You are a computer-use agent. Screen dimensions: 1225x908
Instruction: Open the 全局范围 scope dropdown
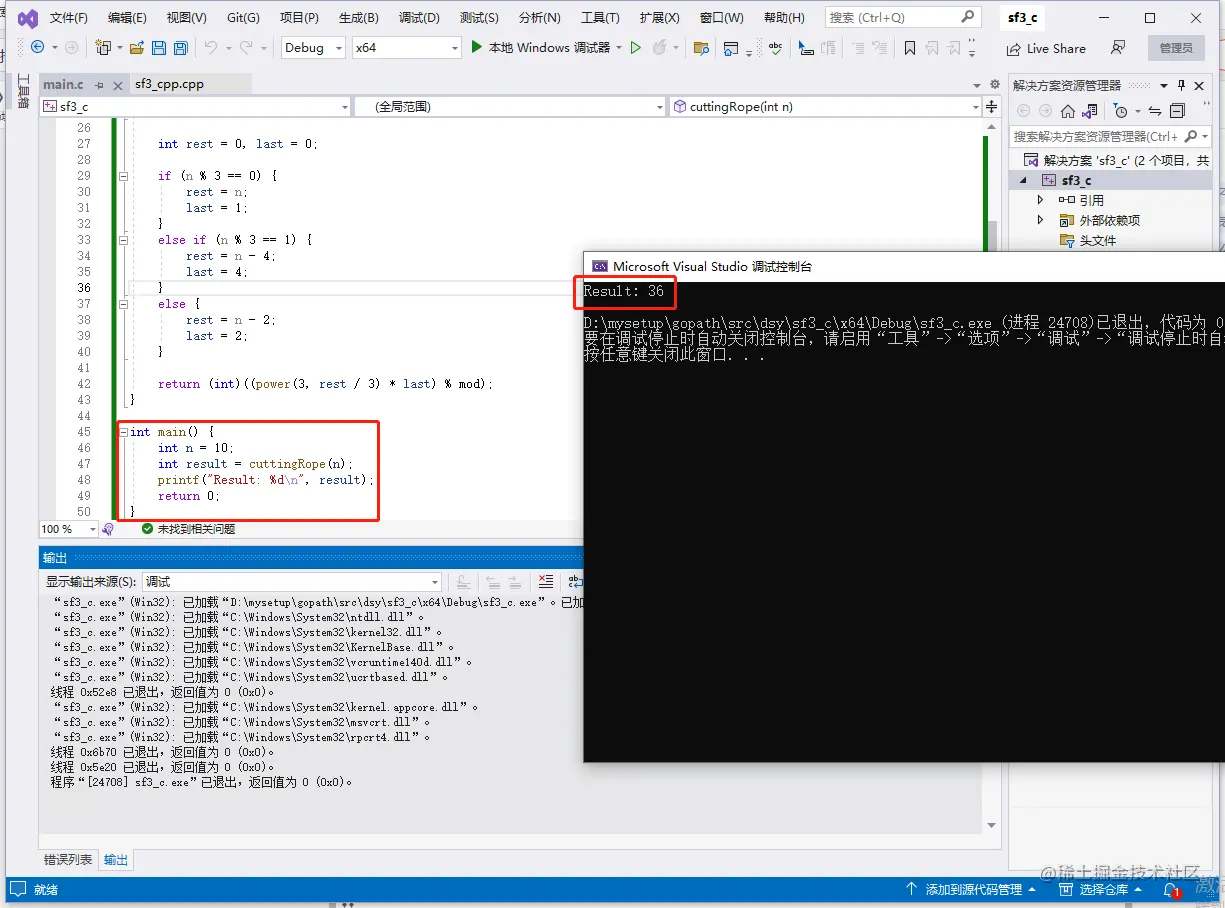click(x=509, y=106)
